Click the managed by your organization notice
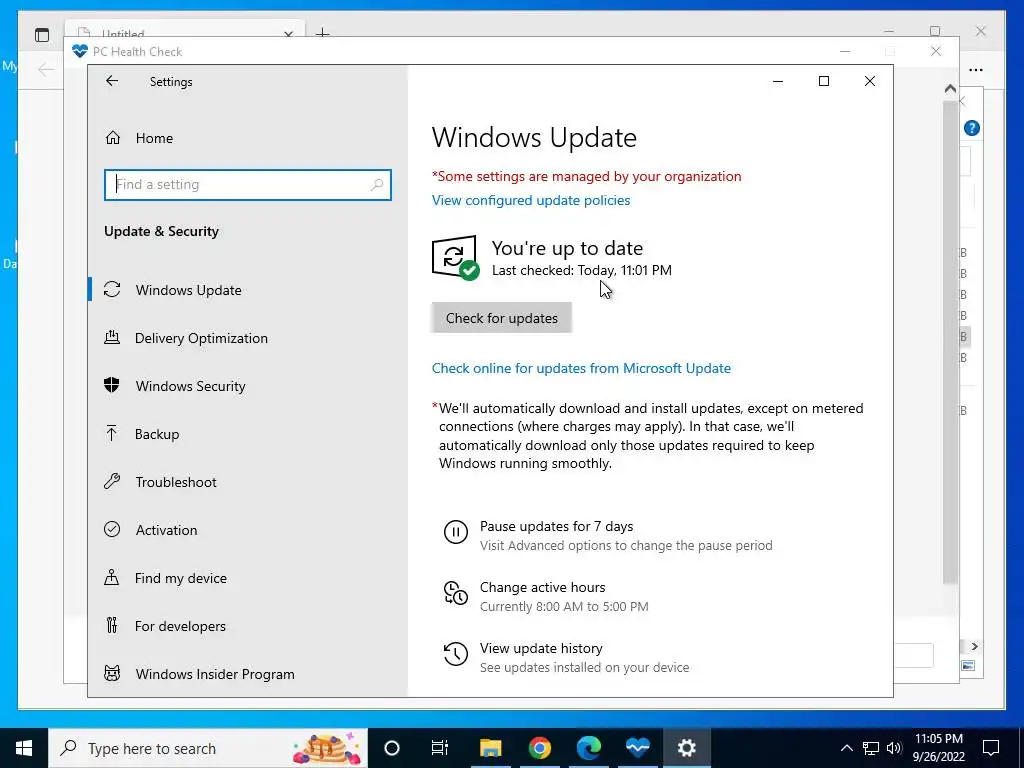The height and width of the screenshot is (768, 1024). (586, 176)
